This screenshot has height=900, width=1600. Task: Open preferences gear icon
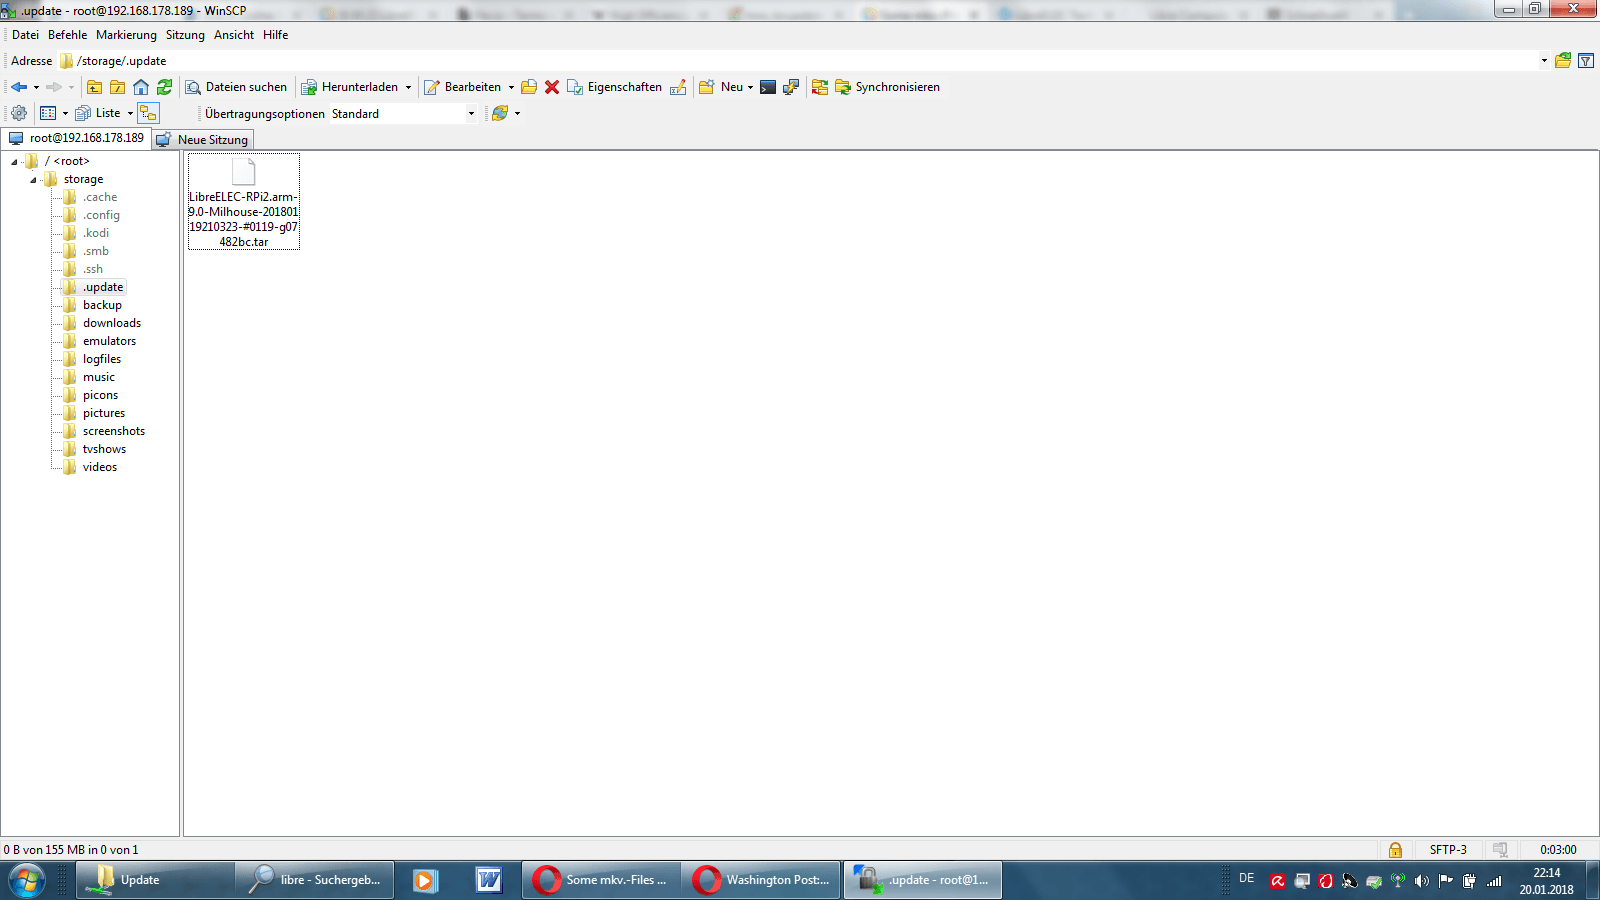[x=19, y=113]
